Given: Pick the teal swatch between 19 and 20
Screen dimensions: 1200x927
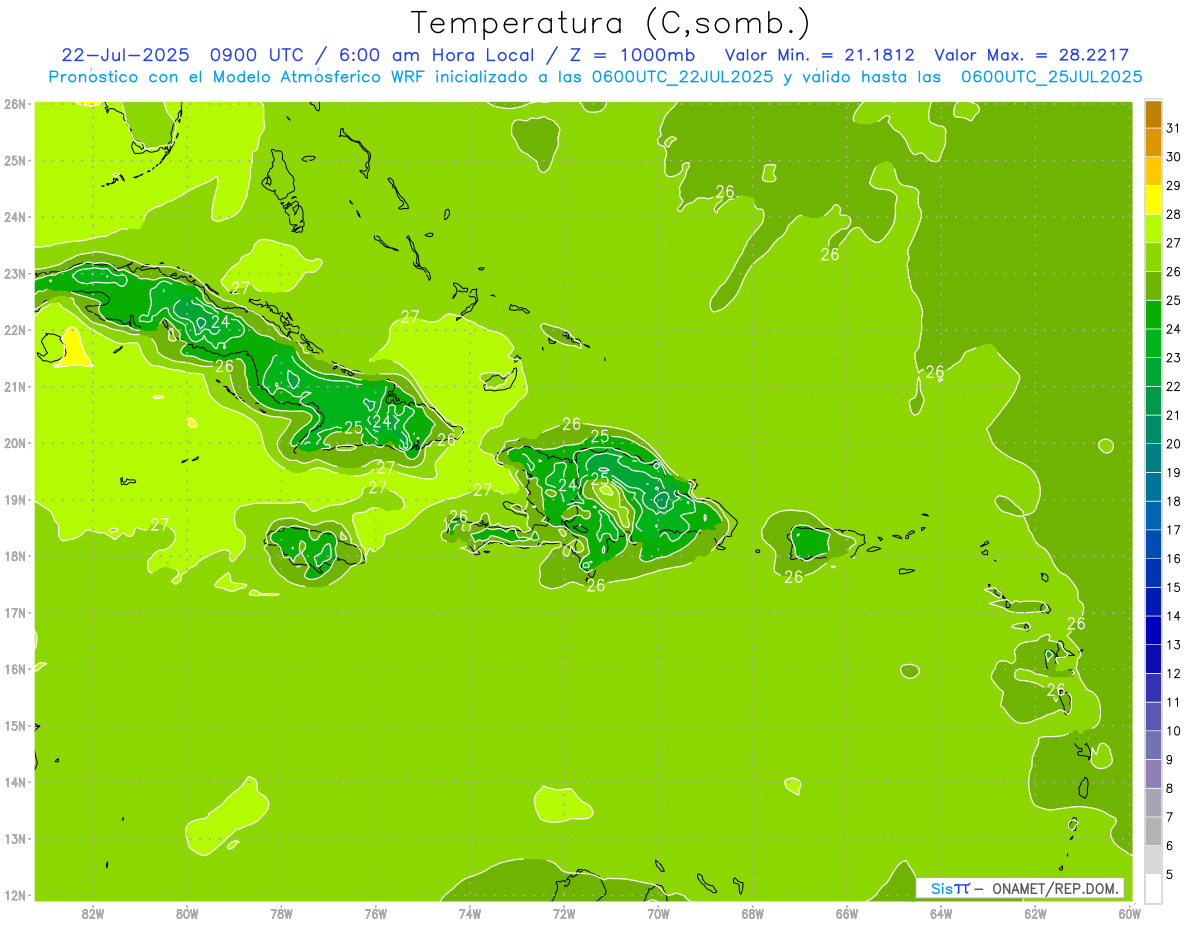Looking at the screenshot, I should (1153, 458).
